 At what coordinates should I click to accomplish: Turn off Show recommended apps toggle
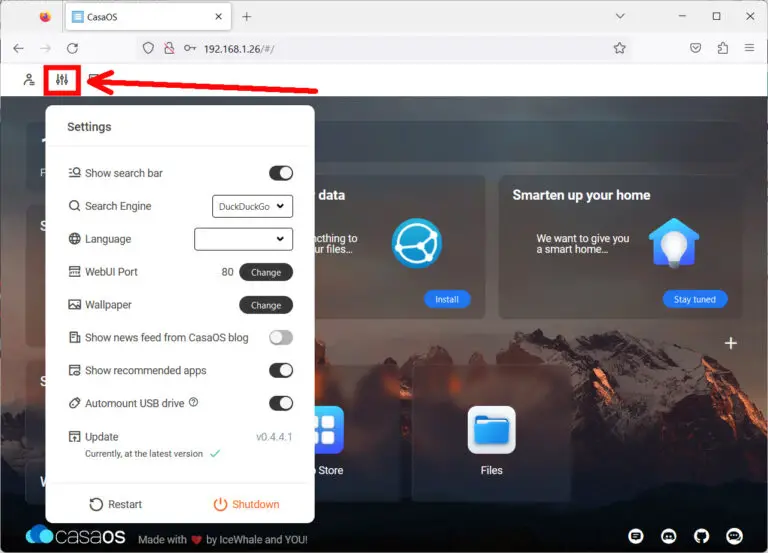(281, 371)
